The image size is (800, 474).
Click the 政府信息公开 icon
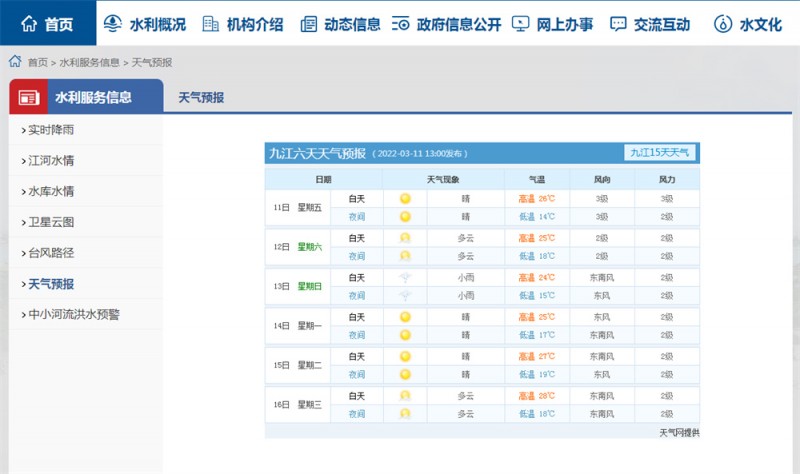[401, 24]
